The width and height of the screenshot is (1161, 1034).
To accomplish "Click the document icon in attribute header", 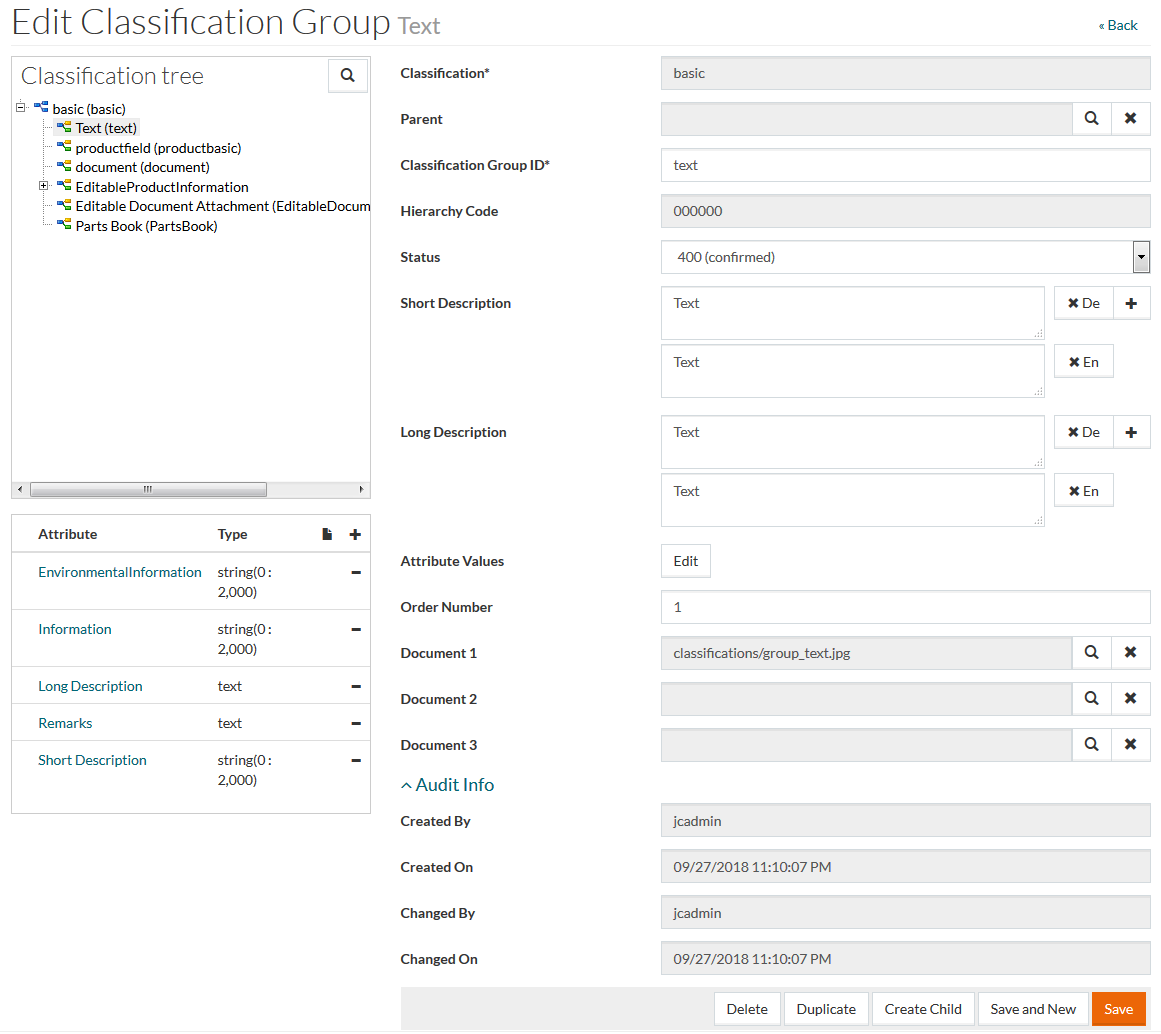I will click(x=327, y=535).
